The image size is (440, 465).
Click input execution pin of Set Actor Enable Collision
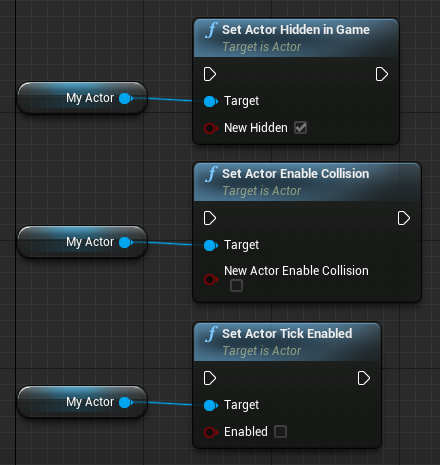pyautogui.click(x=210, y=218)
